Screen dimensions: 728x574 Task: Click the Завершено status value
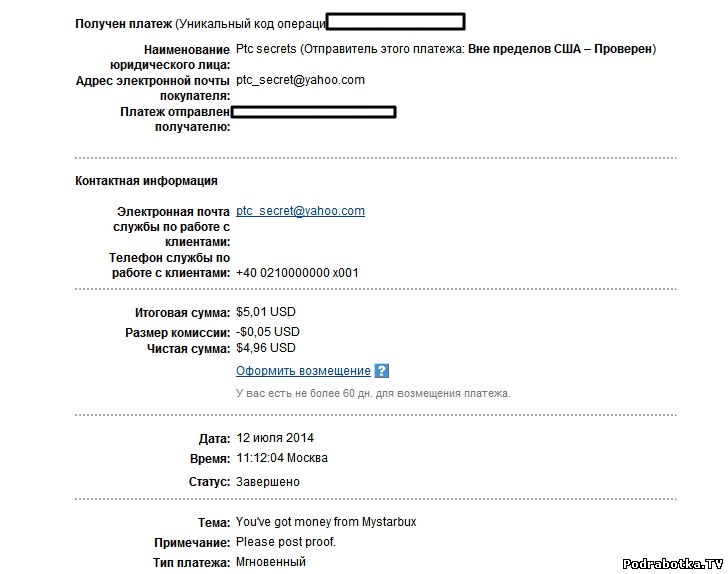(x=267, y=482)
